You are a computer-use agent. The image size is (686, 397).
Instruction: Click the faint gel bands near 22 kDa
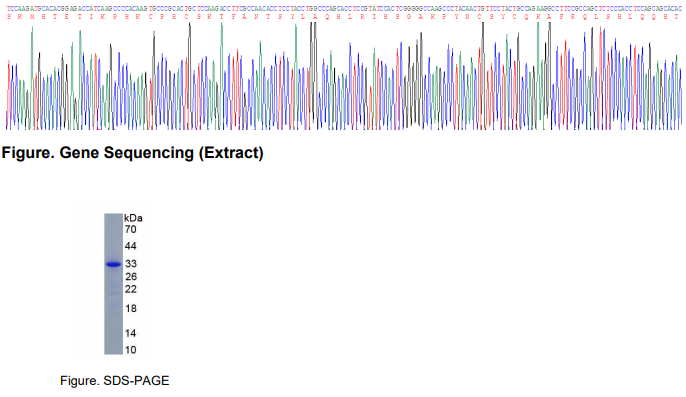point(113,289)
